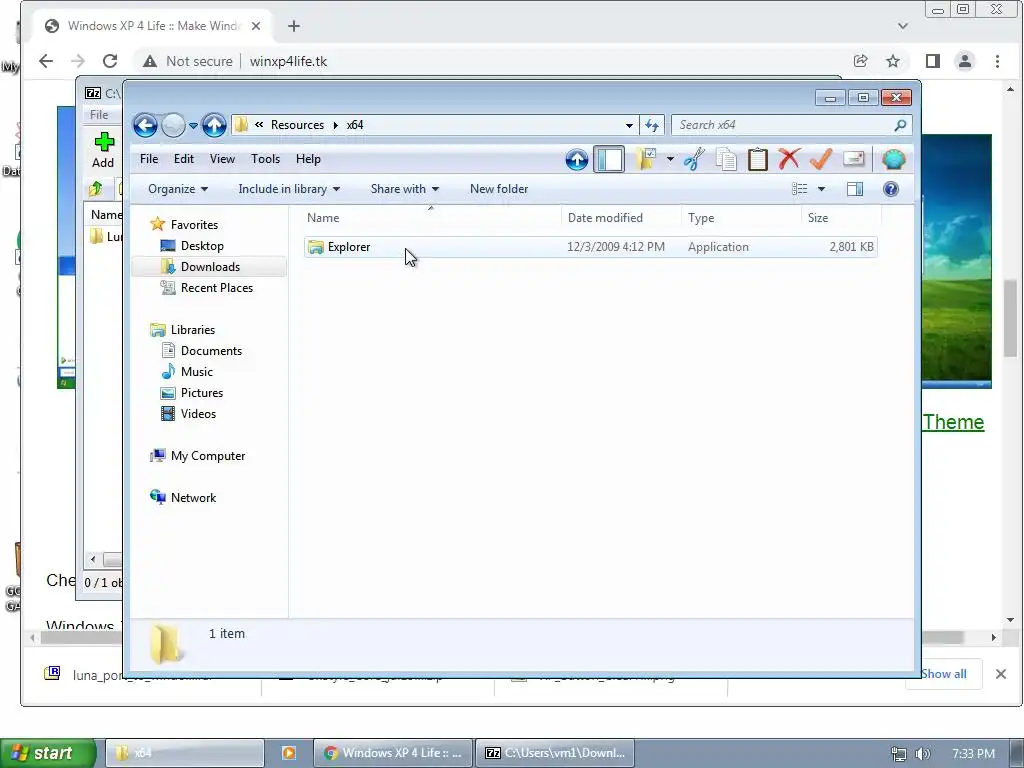The height and width of the screenshot is (768, 1024).
Task: Open the View menu
Action: click(222, 159)
